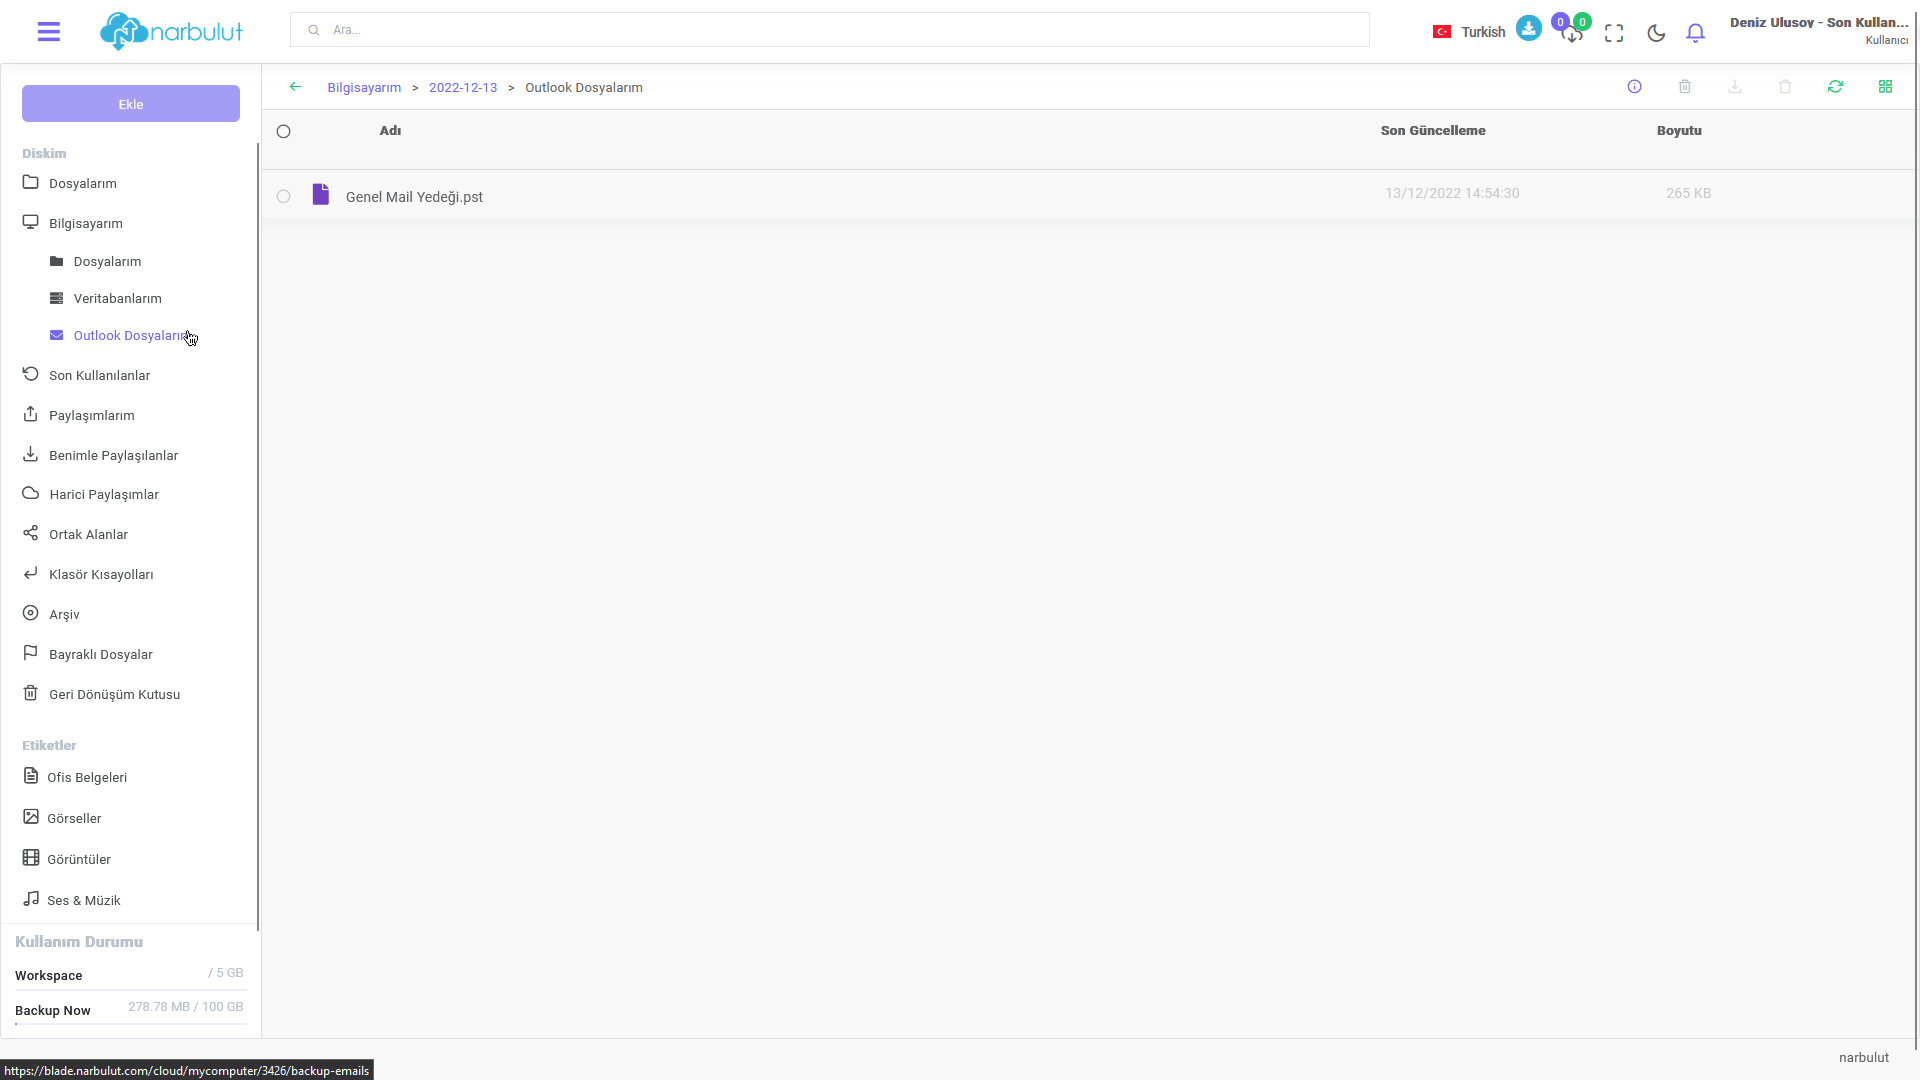Screen dimensions: 1920x1080
Task: Enable dark mode with moon icon
Action: [x=1656, y=33]
